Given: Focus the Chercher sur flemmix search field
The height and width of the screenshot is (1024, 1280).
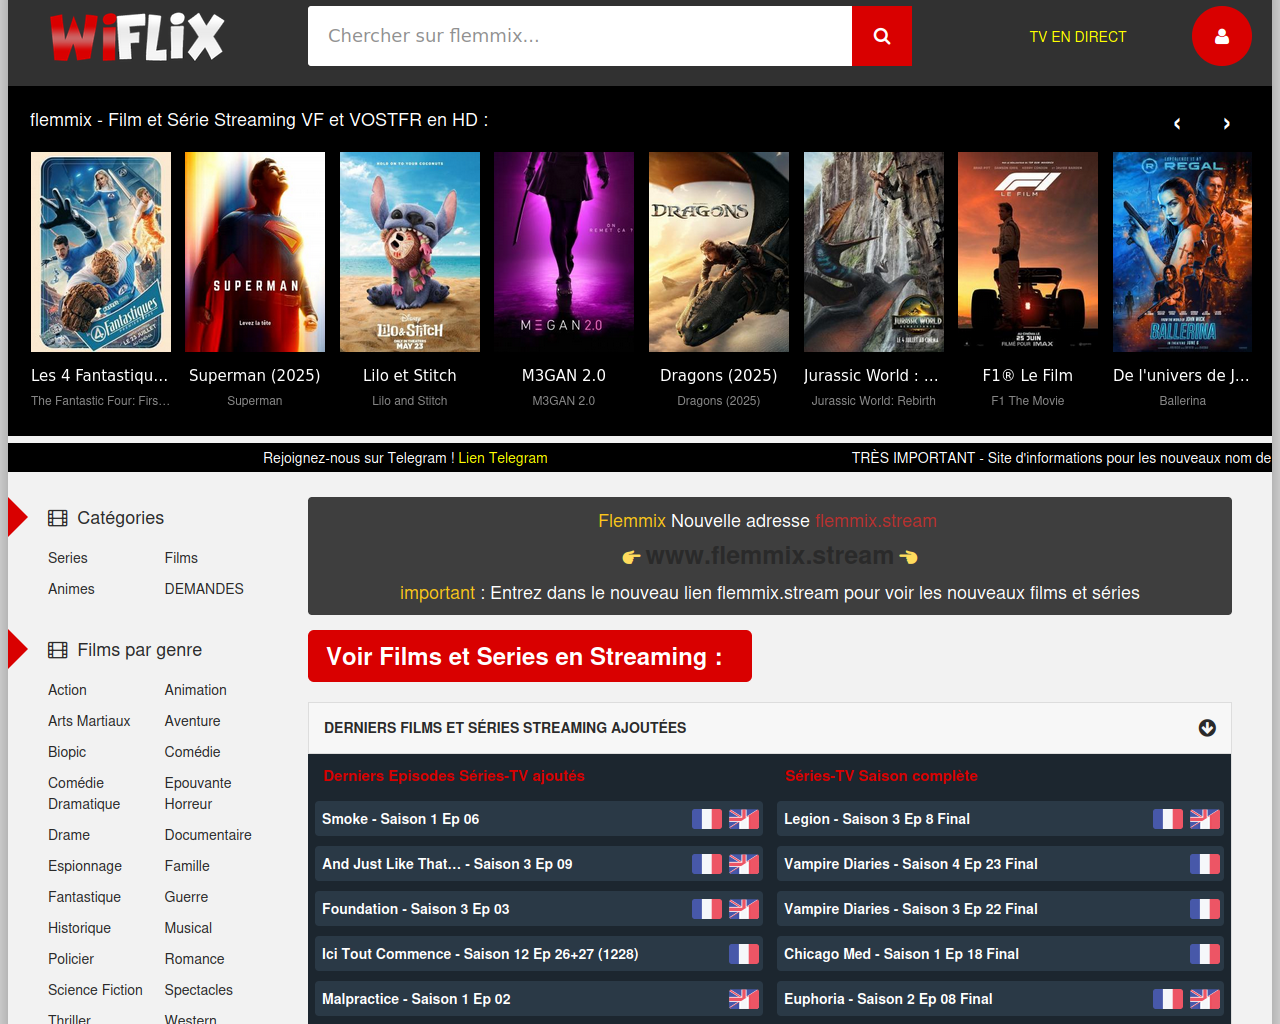Looking at the screenshot, I should [x=580, y=36].
